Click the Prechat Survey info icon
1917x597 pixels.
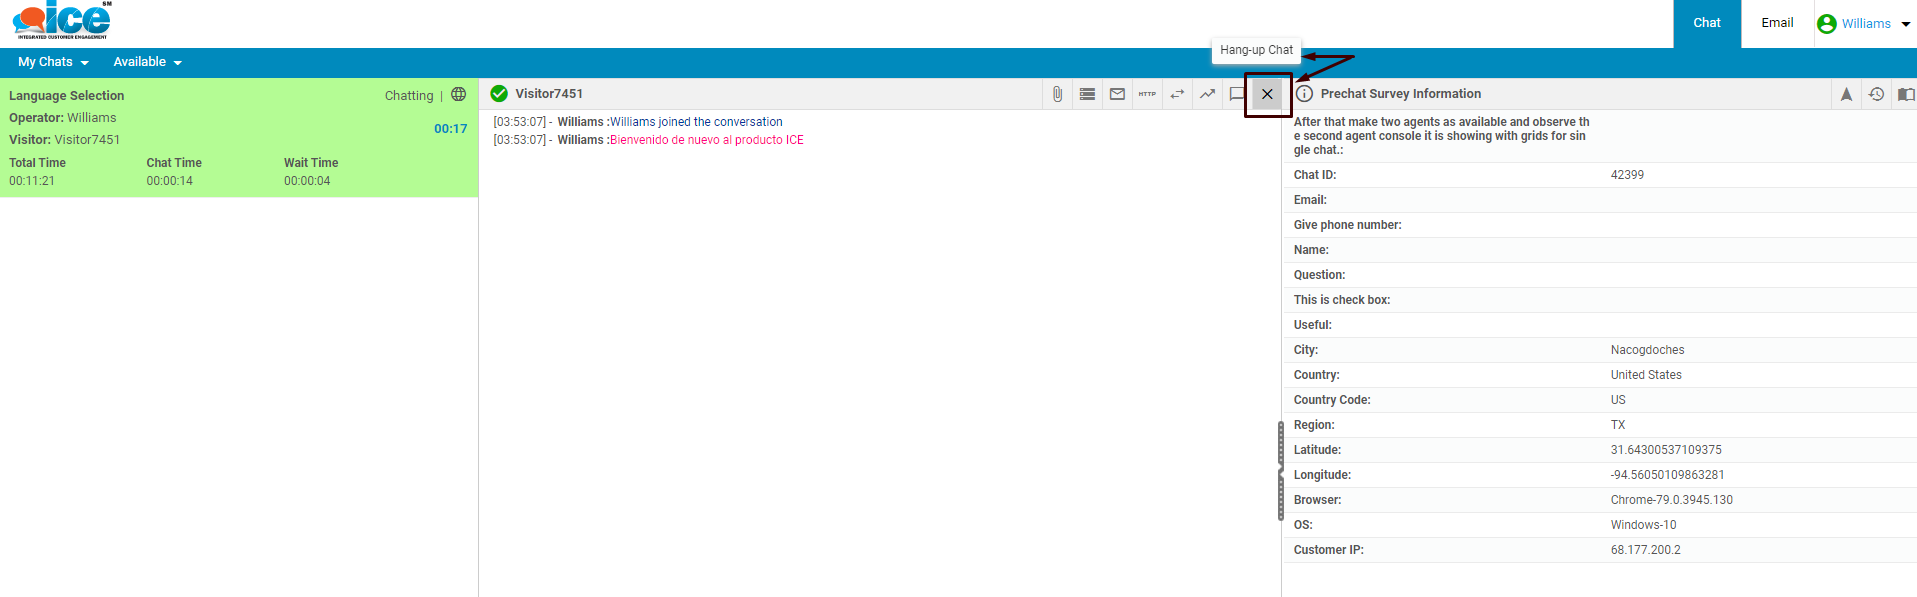click(x=1305, y=94)
